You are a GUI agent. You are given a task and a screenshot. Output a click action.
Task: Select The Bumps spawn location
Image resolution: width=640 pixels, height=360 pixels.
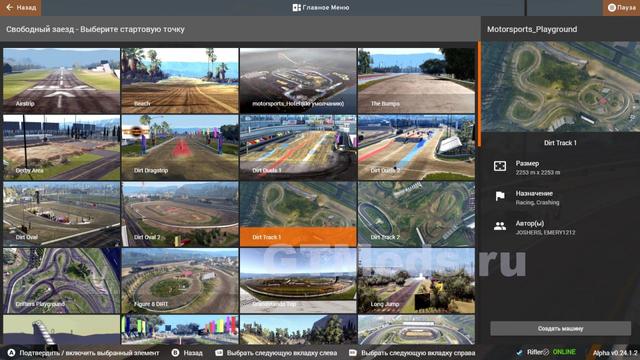pyautogui.click(x=416, y=80)
